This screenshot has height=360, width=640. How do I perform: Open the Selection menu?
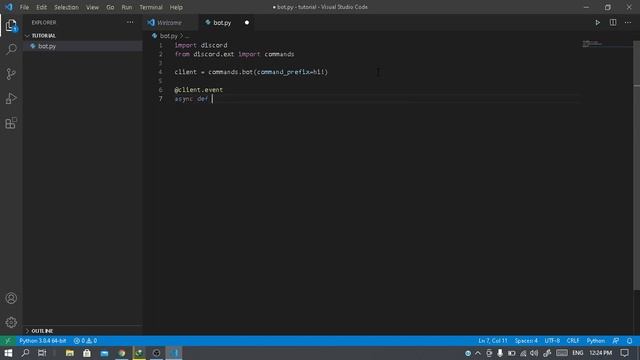[67, 7]
